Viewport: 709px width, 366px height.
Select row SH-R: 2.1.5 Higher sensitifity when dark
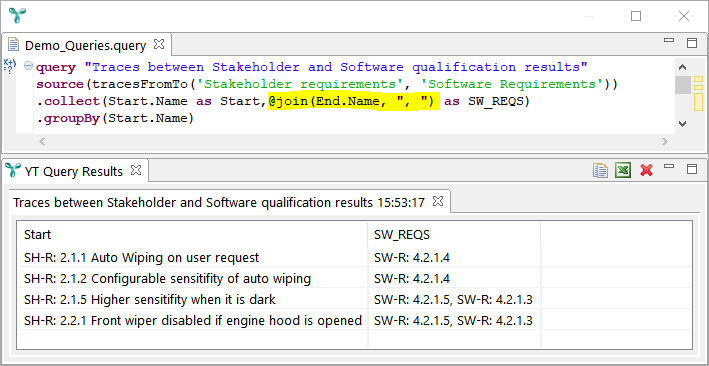354,299
